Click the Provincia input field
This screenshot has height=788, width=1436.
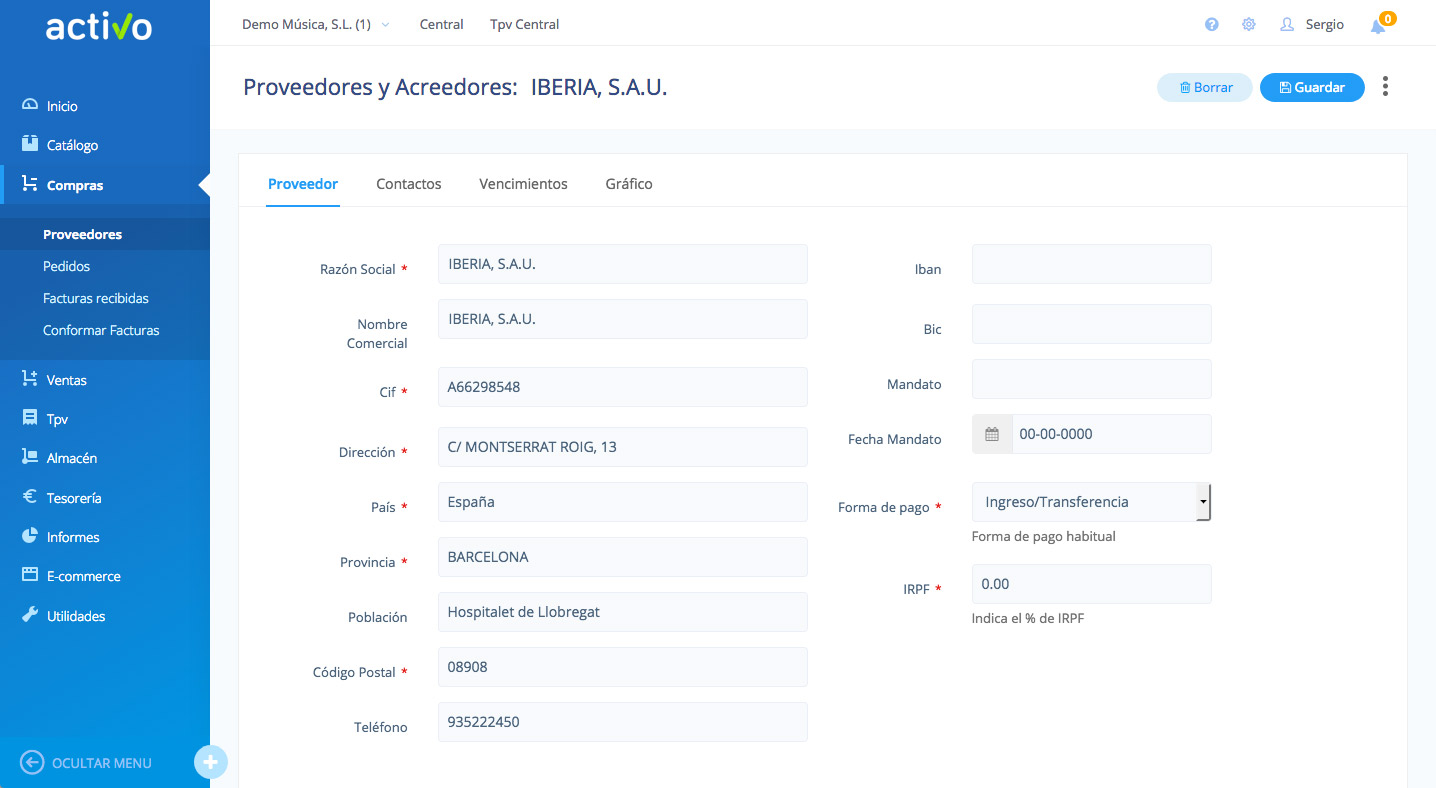(x=622, y=557)
